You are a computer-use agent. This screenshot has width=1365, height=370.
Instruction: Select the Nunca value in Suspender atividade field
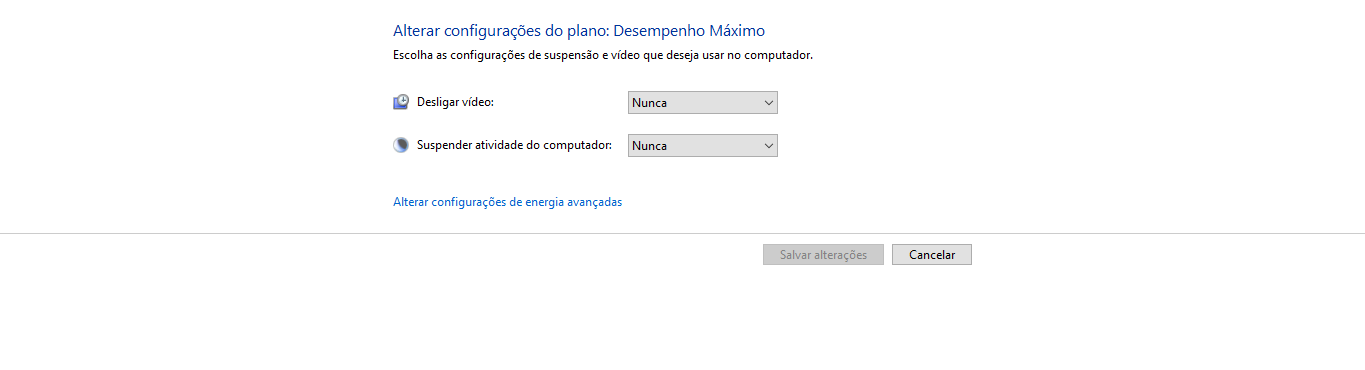[x=649, y=145]
